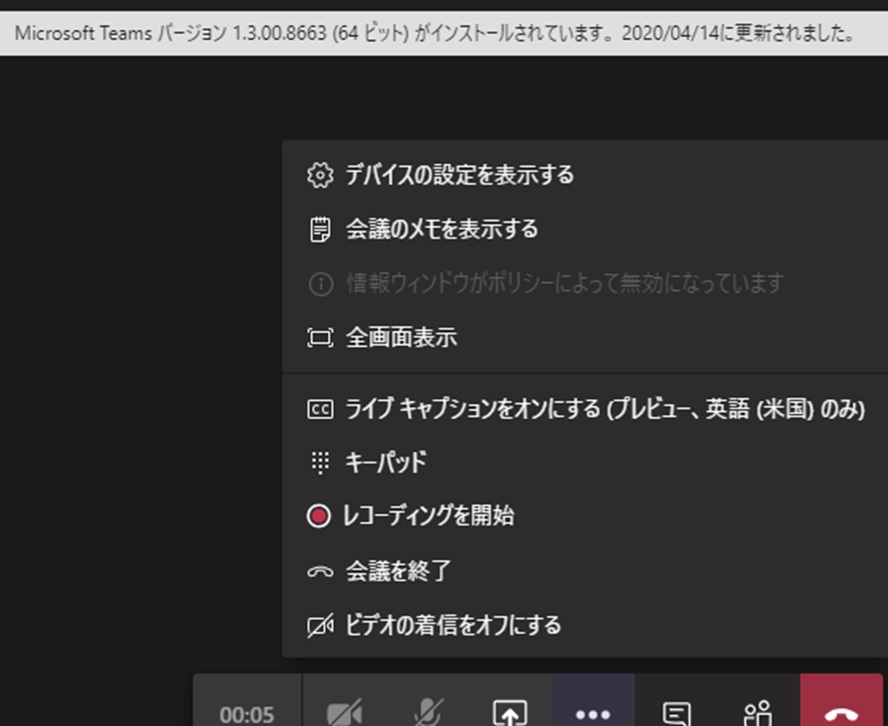
Task: Show the participants panel
Action: point(758,711)
